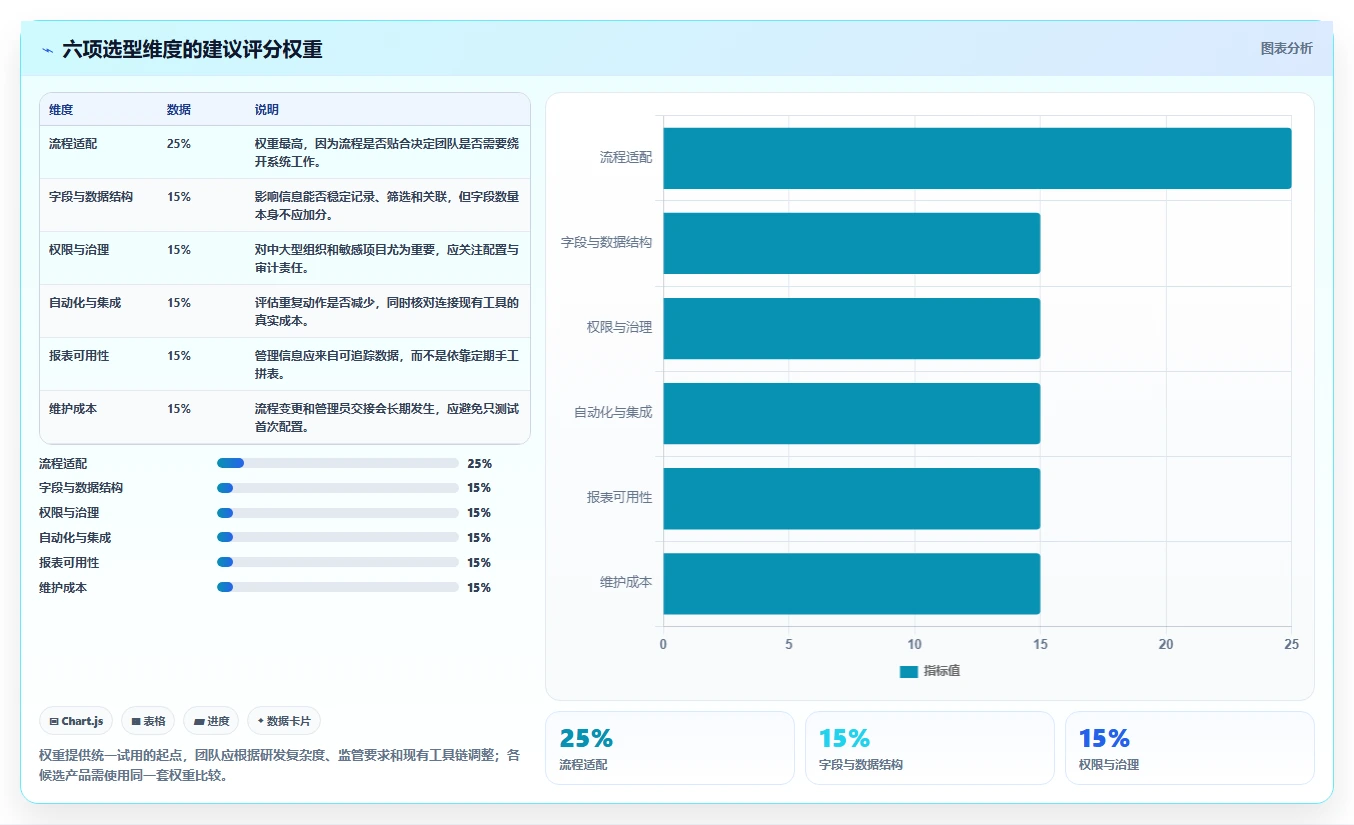The height and width of the screenshot is (825, 1354).
Task: Open the 15% 字段与数据结构 data card
Action: [x=929, y=748]
